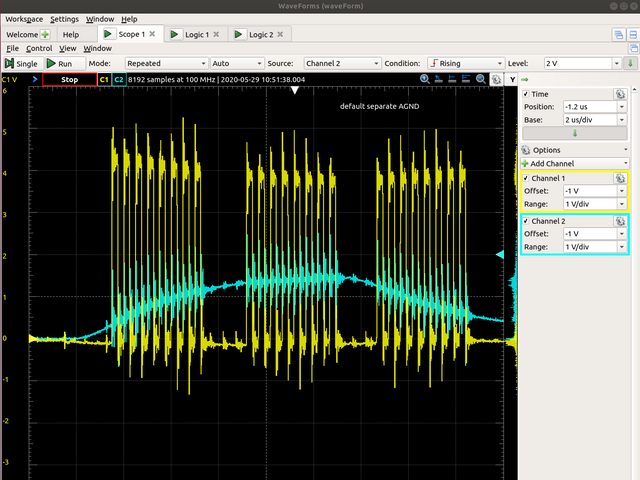The image size is (640, 480).
Task: Open Channel 1 Offset dropdown
Action: [622, 191]
